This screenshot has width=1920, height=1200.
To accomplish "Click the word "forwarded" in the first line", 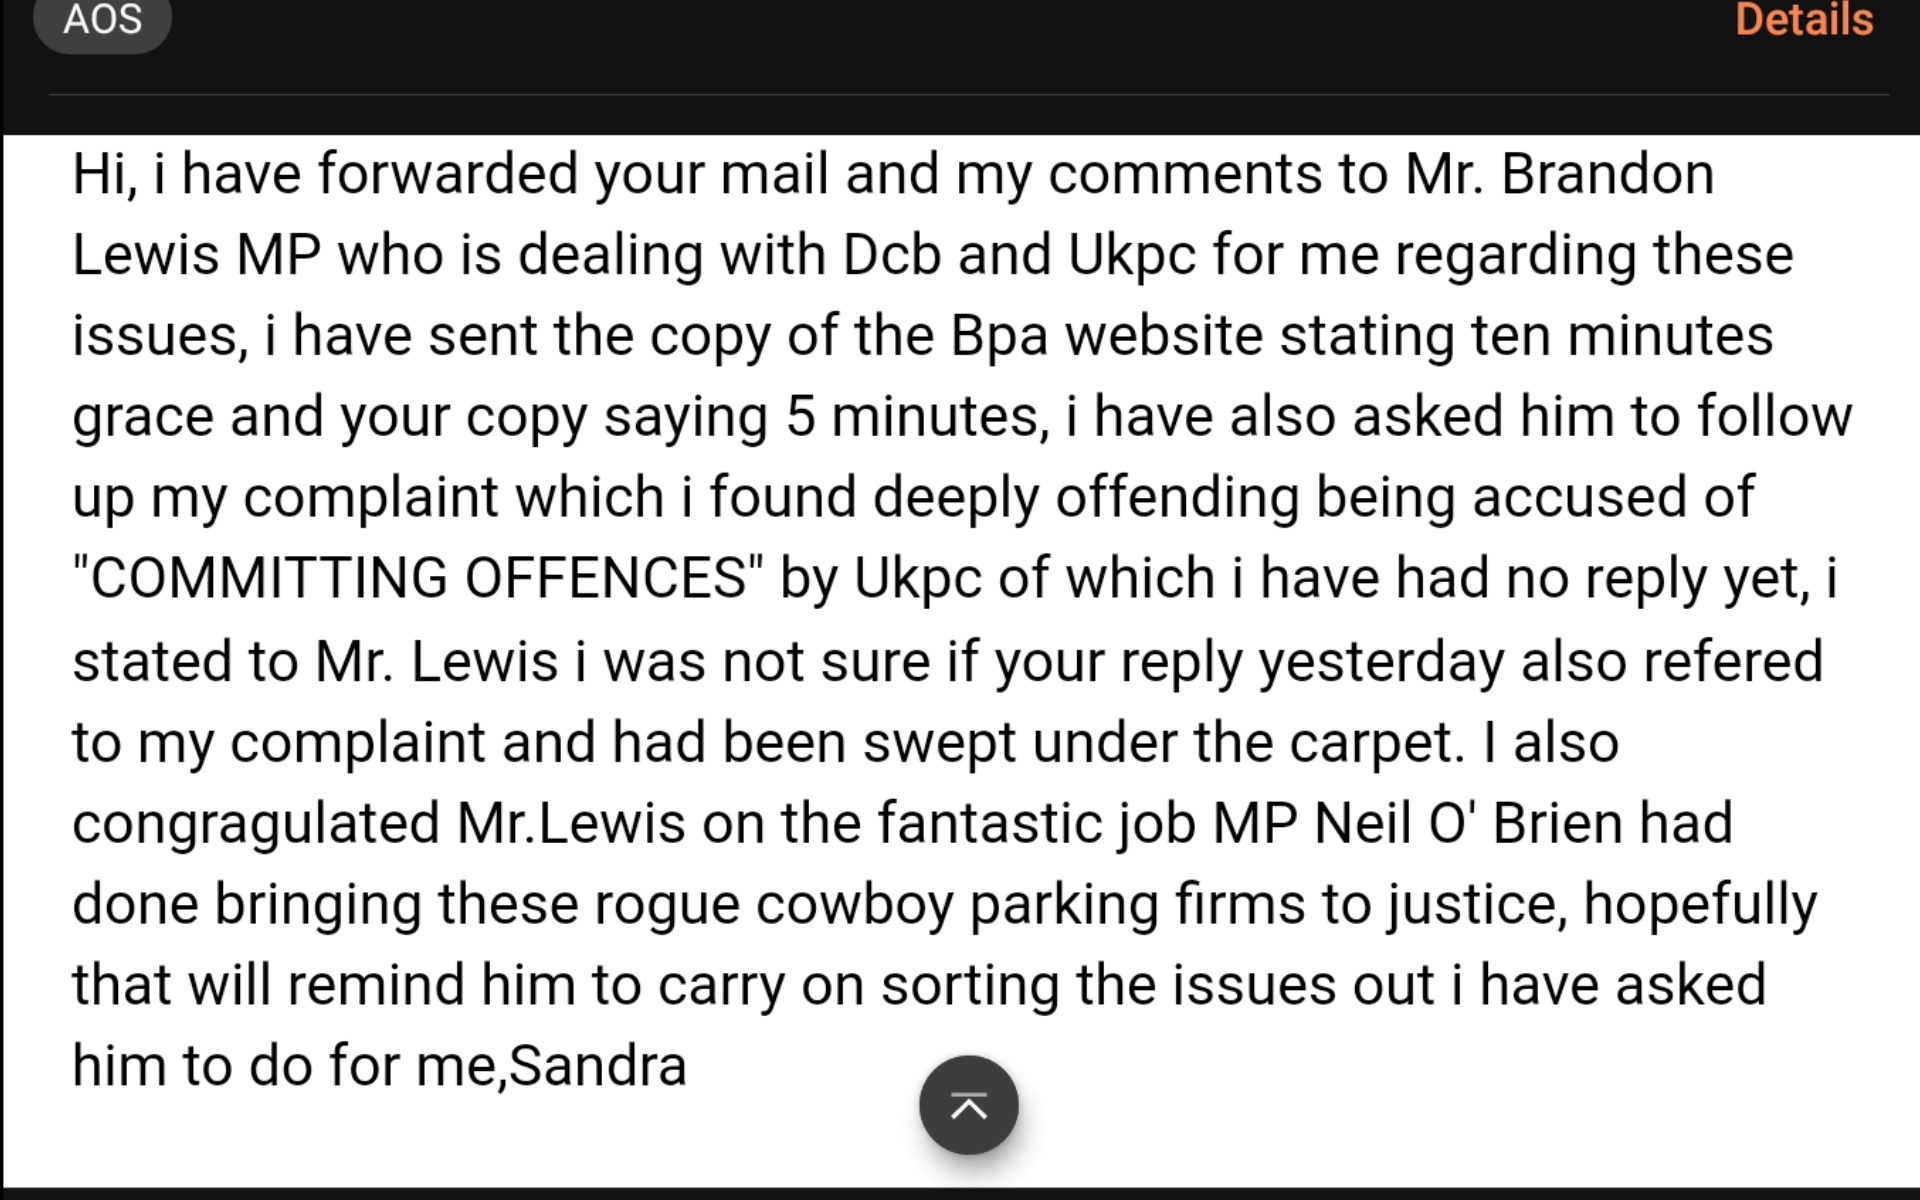I will coord(448,174).
